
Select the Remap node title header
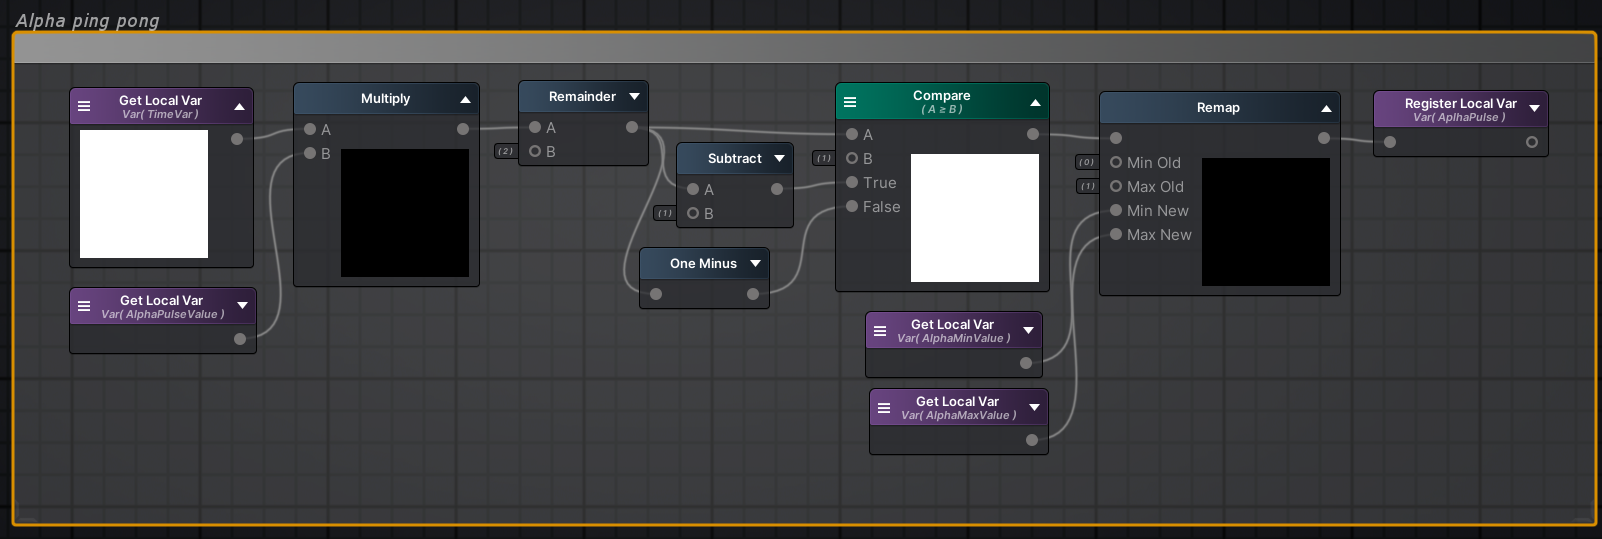(x=1217, y=108)
